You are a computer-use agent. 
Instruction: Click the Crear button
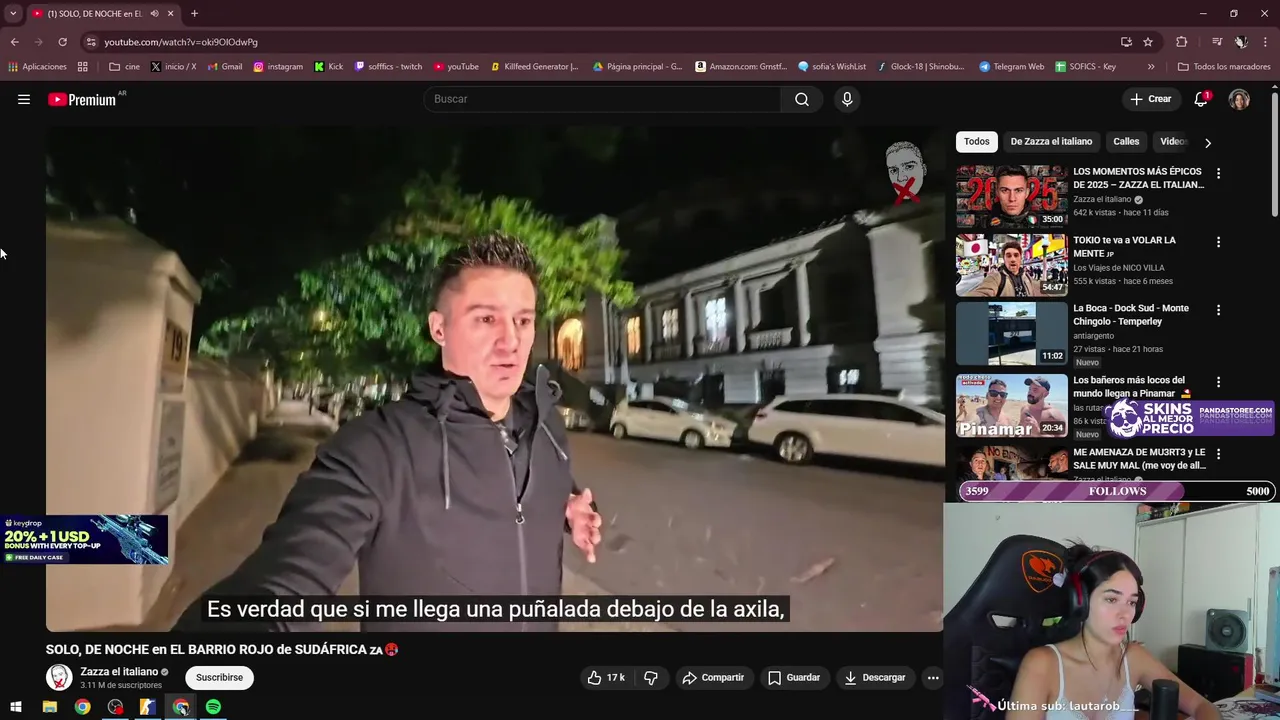coord(1151,99)
